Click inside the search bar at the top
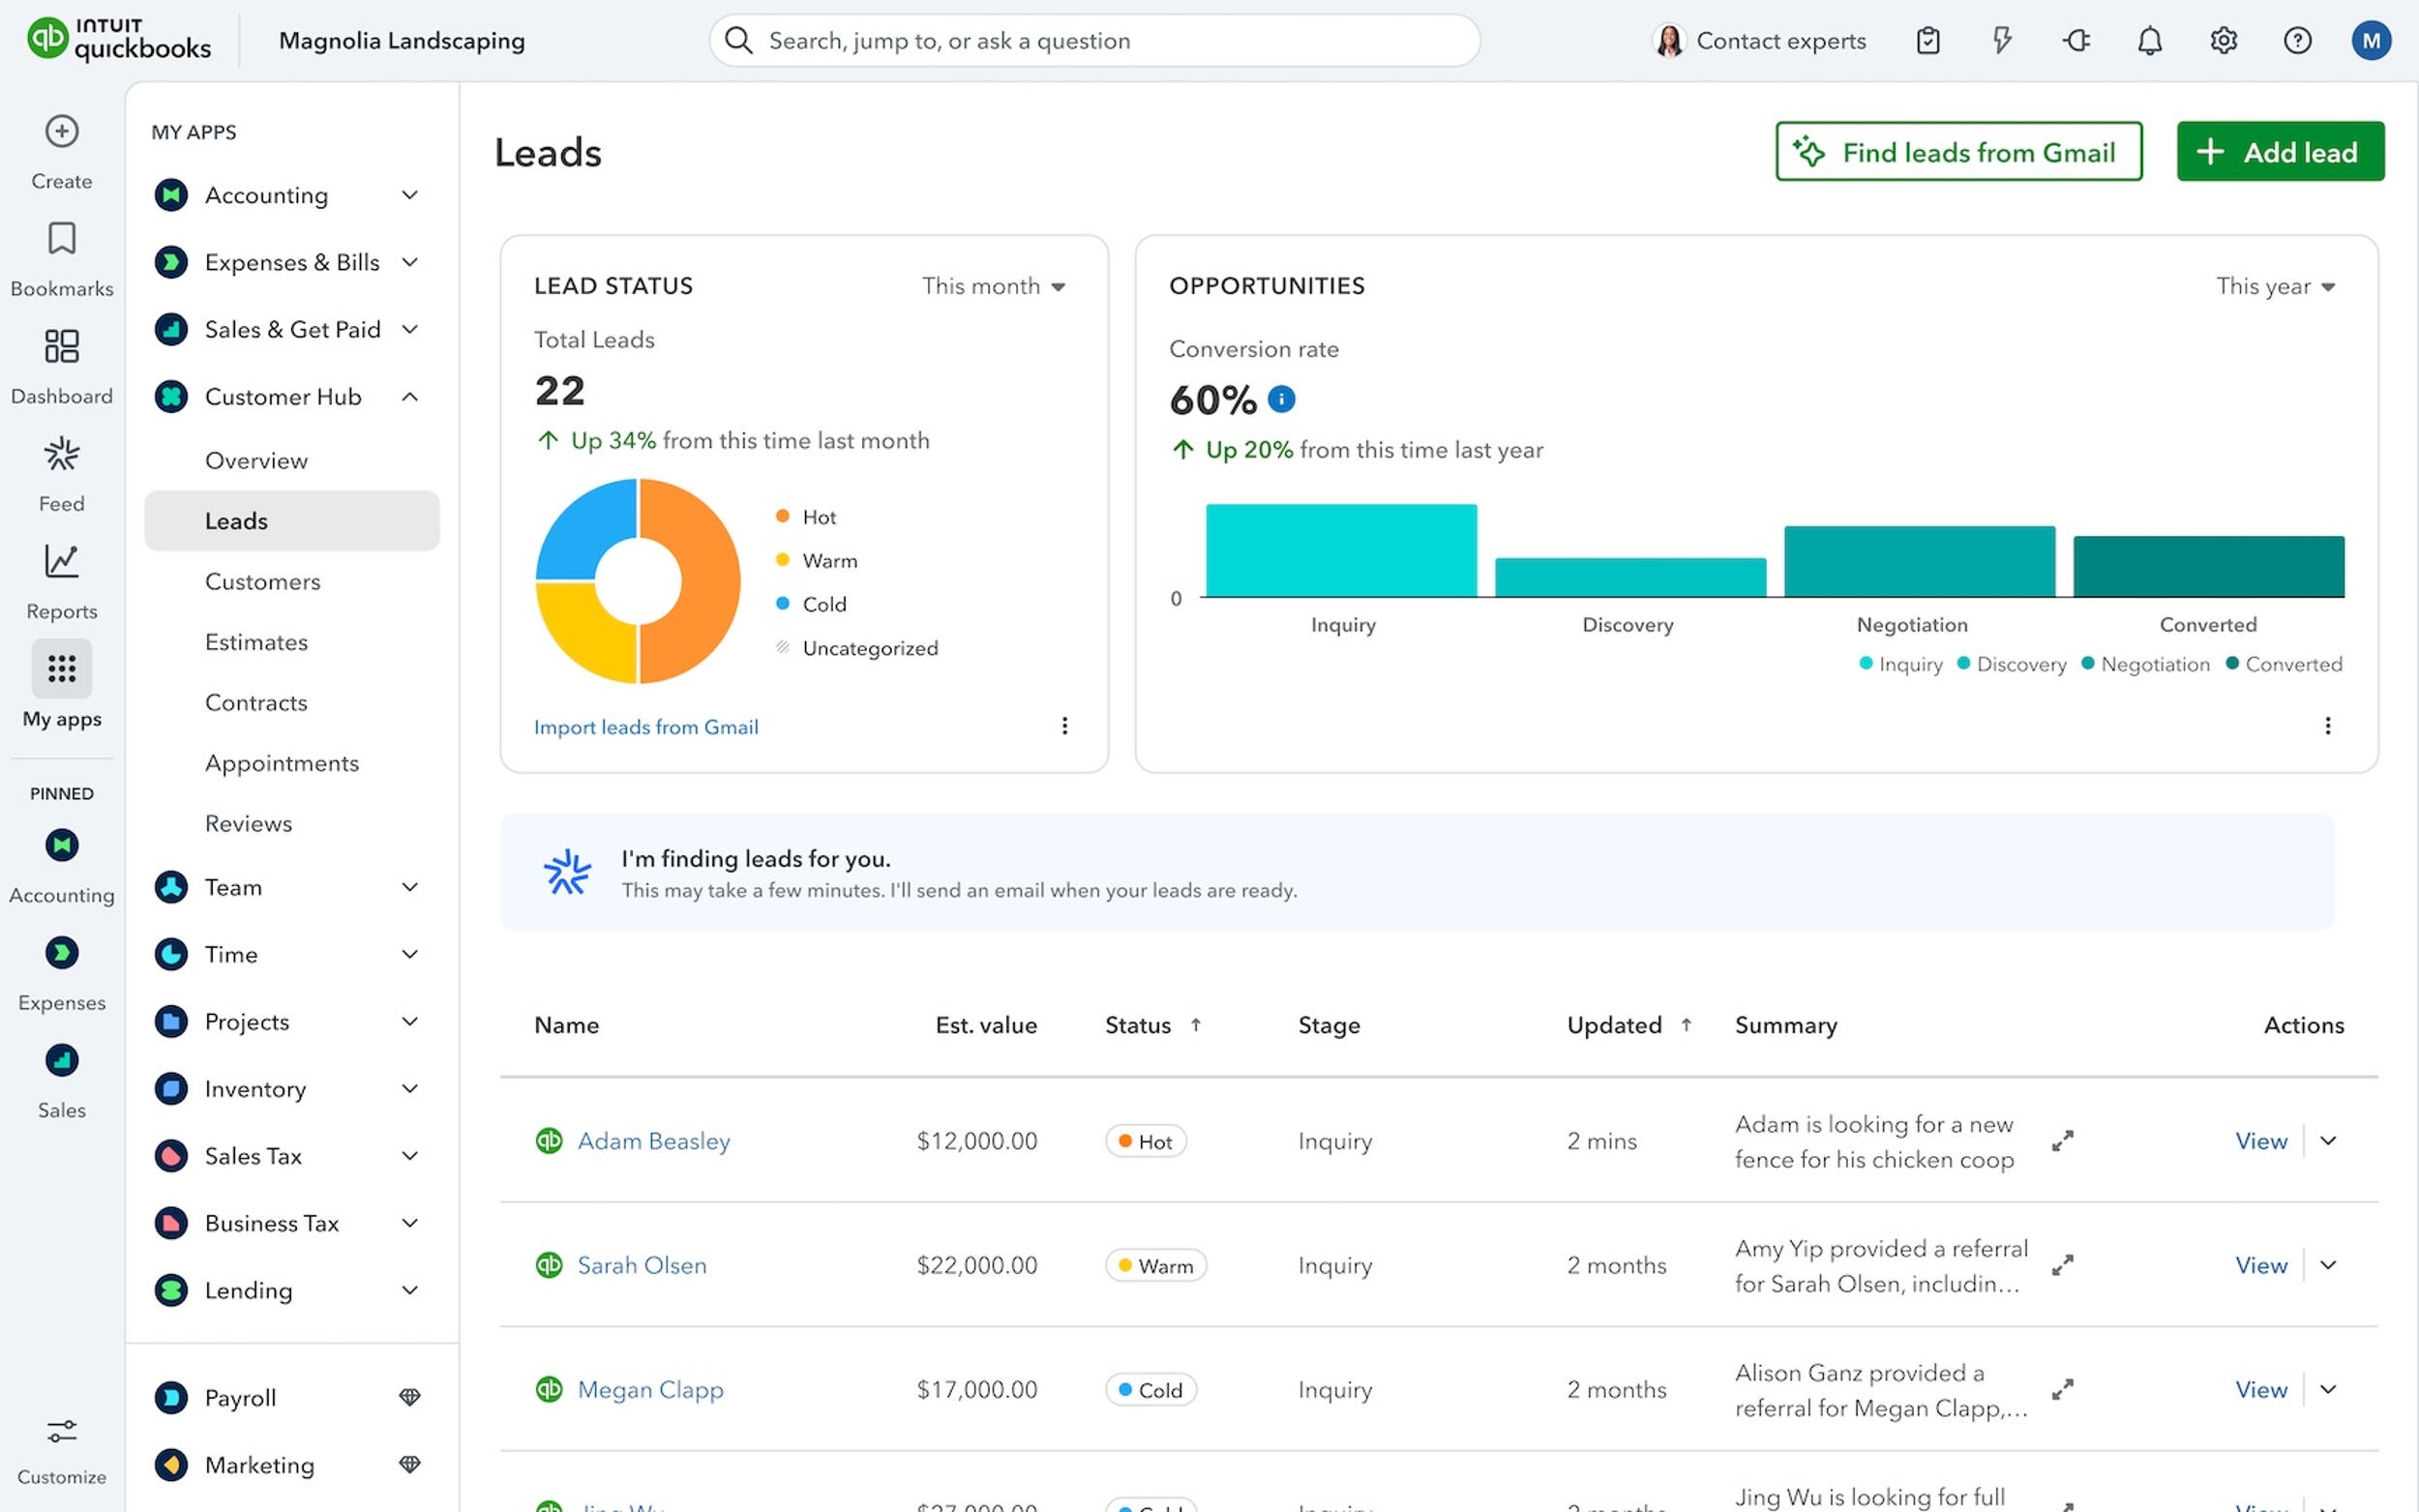 (1093, 40)
